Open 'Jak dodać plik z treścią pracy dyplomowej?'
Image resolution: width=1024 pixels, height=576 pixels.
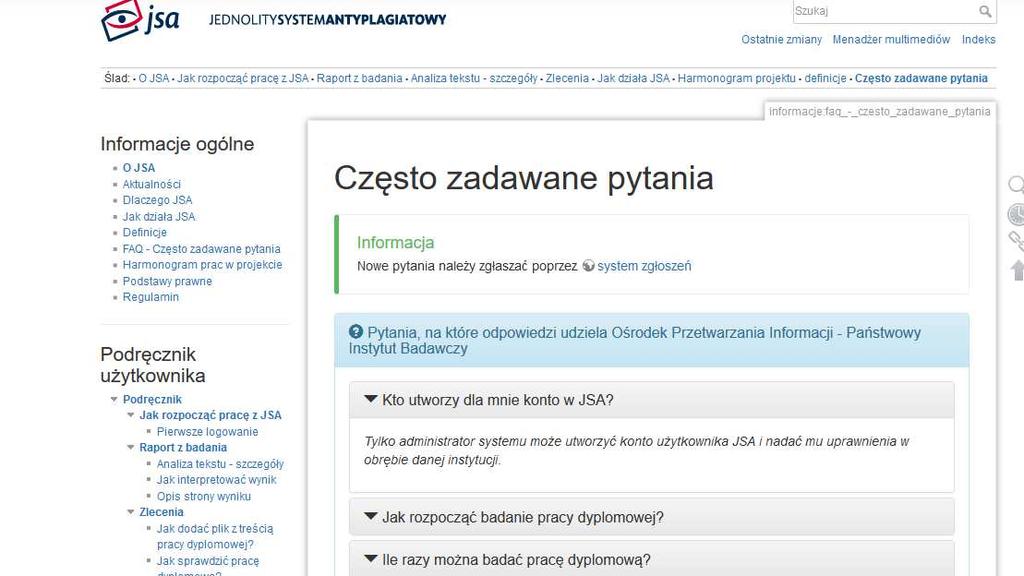pyautogui.click(x=215, y=536)
